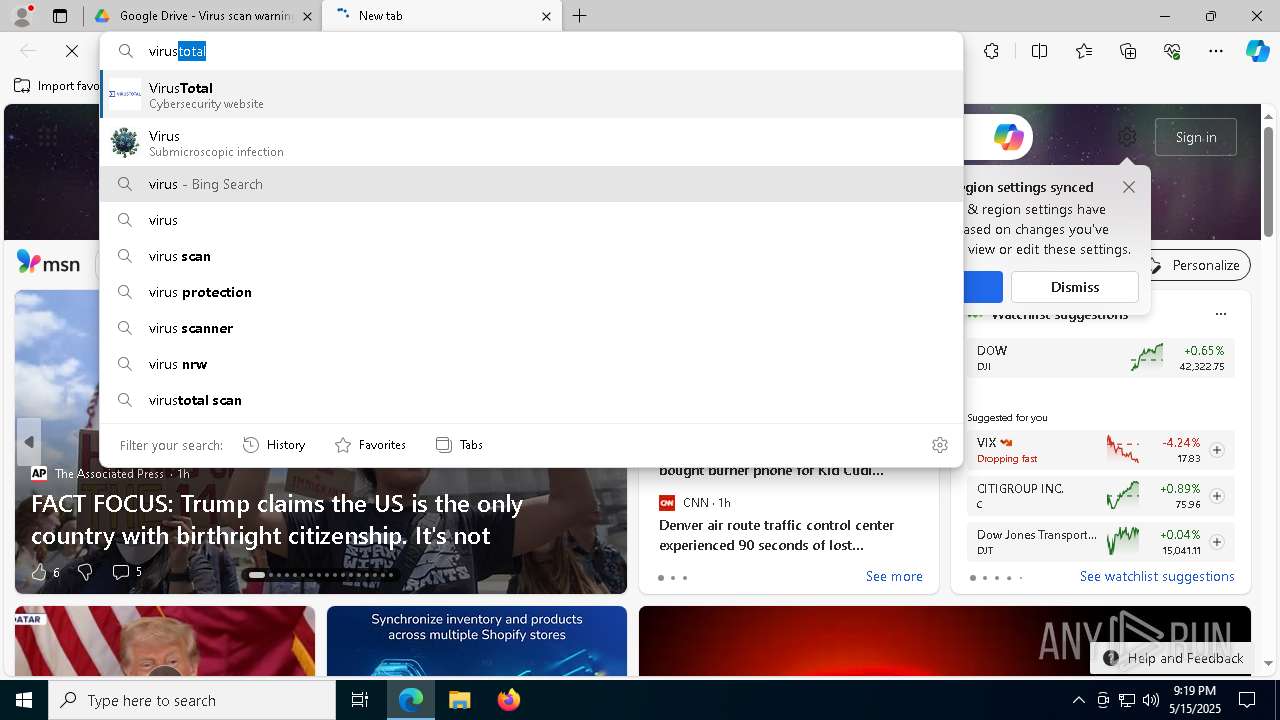Open Shopify inventory sync ad thumbnail

[x=477, y=641]
